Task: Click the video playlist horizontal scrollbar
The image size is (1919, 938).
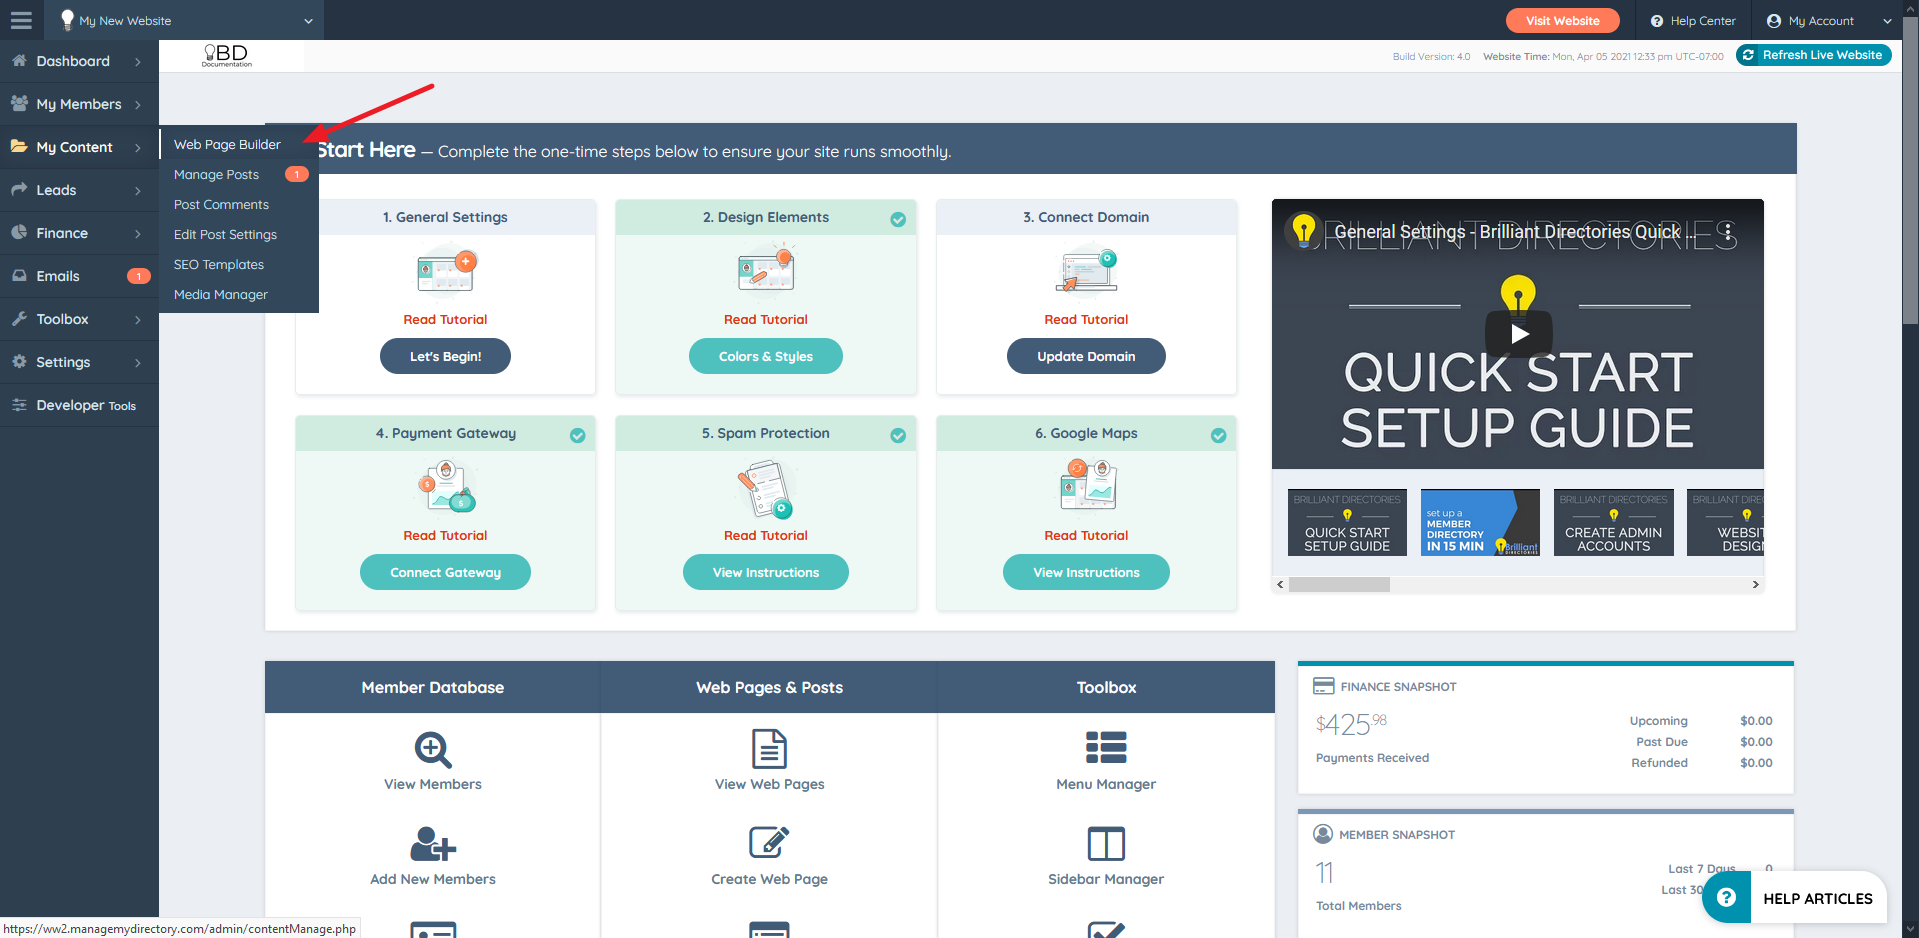Action: click(x=1339, y=584)
